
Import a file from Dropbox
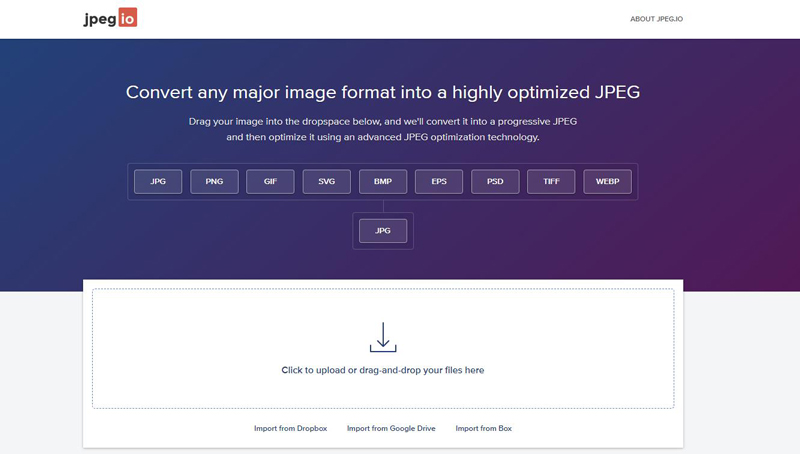290,428
